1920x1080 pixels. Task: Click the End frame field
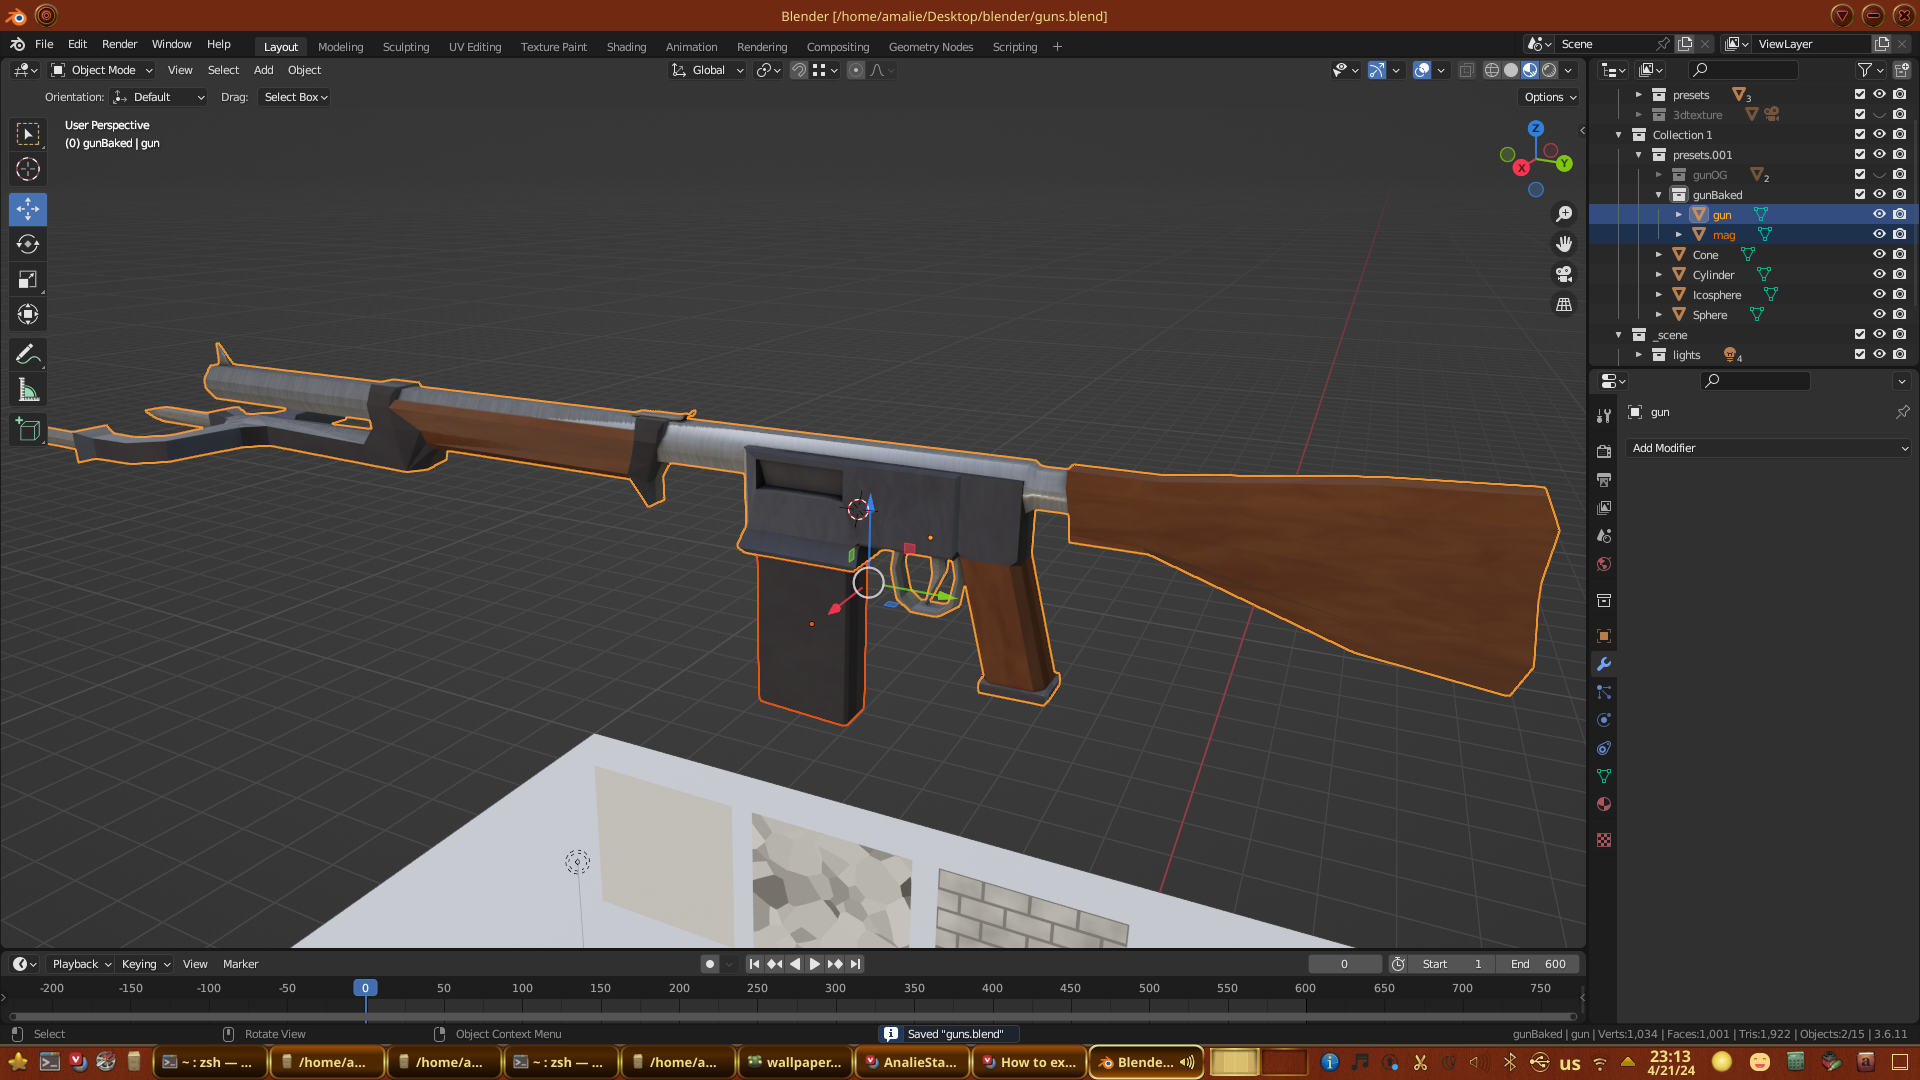[1538, 964]
